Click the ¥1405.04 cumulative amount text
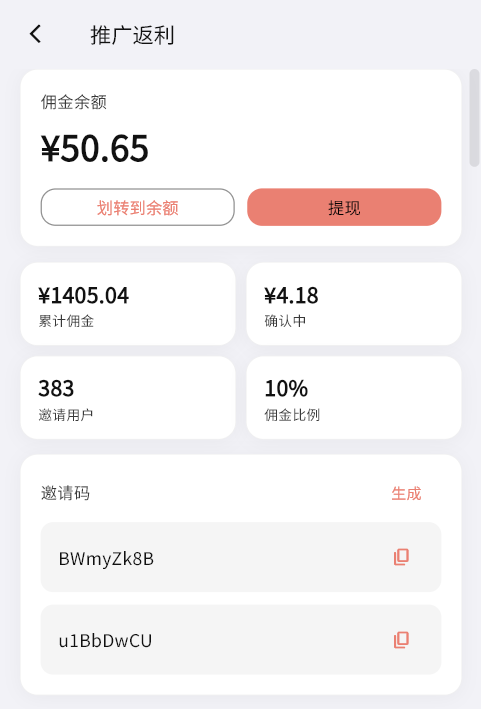 tap(84, 296)
